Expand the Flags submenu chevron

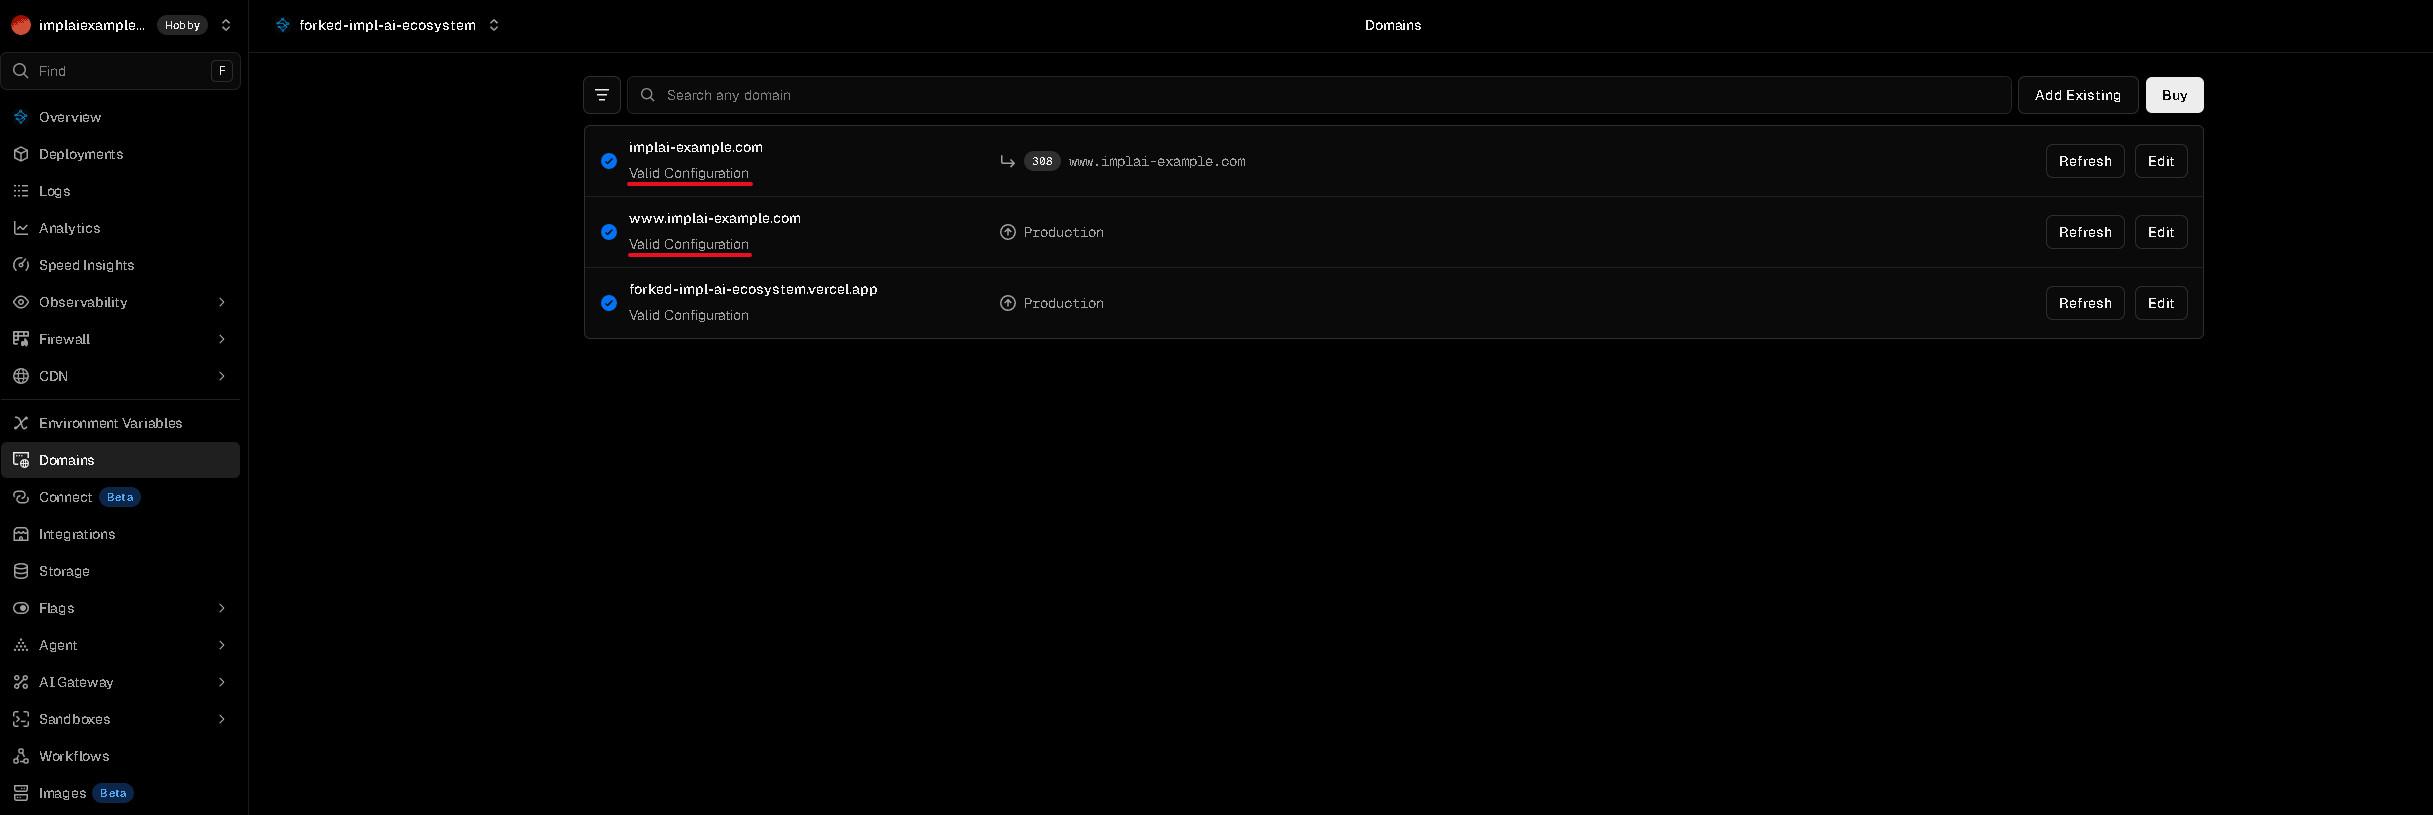pyautogui.click(x=222, y=608)
